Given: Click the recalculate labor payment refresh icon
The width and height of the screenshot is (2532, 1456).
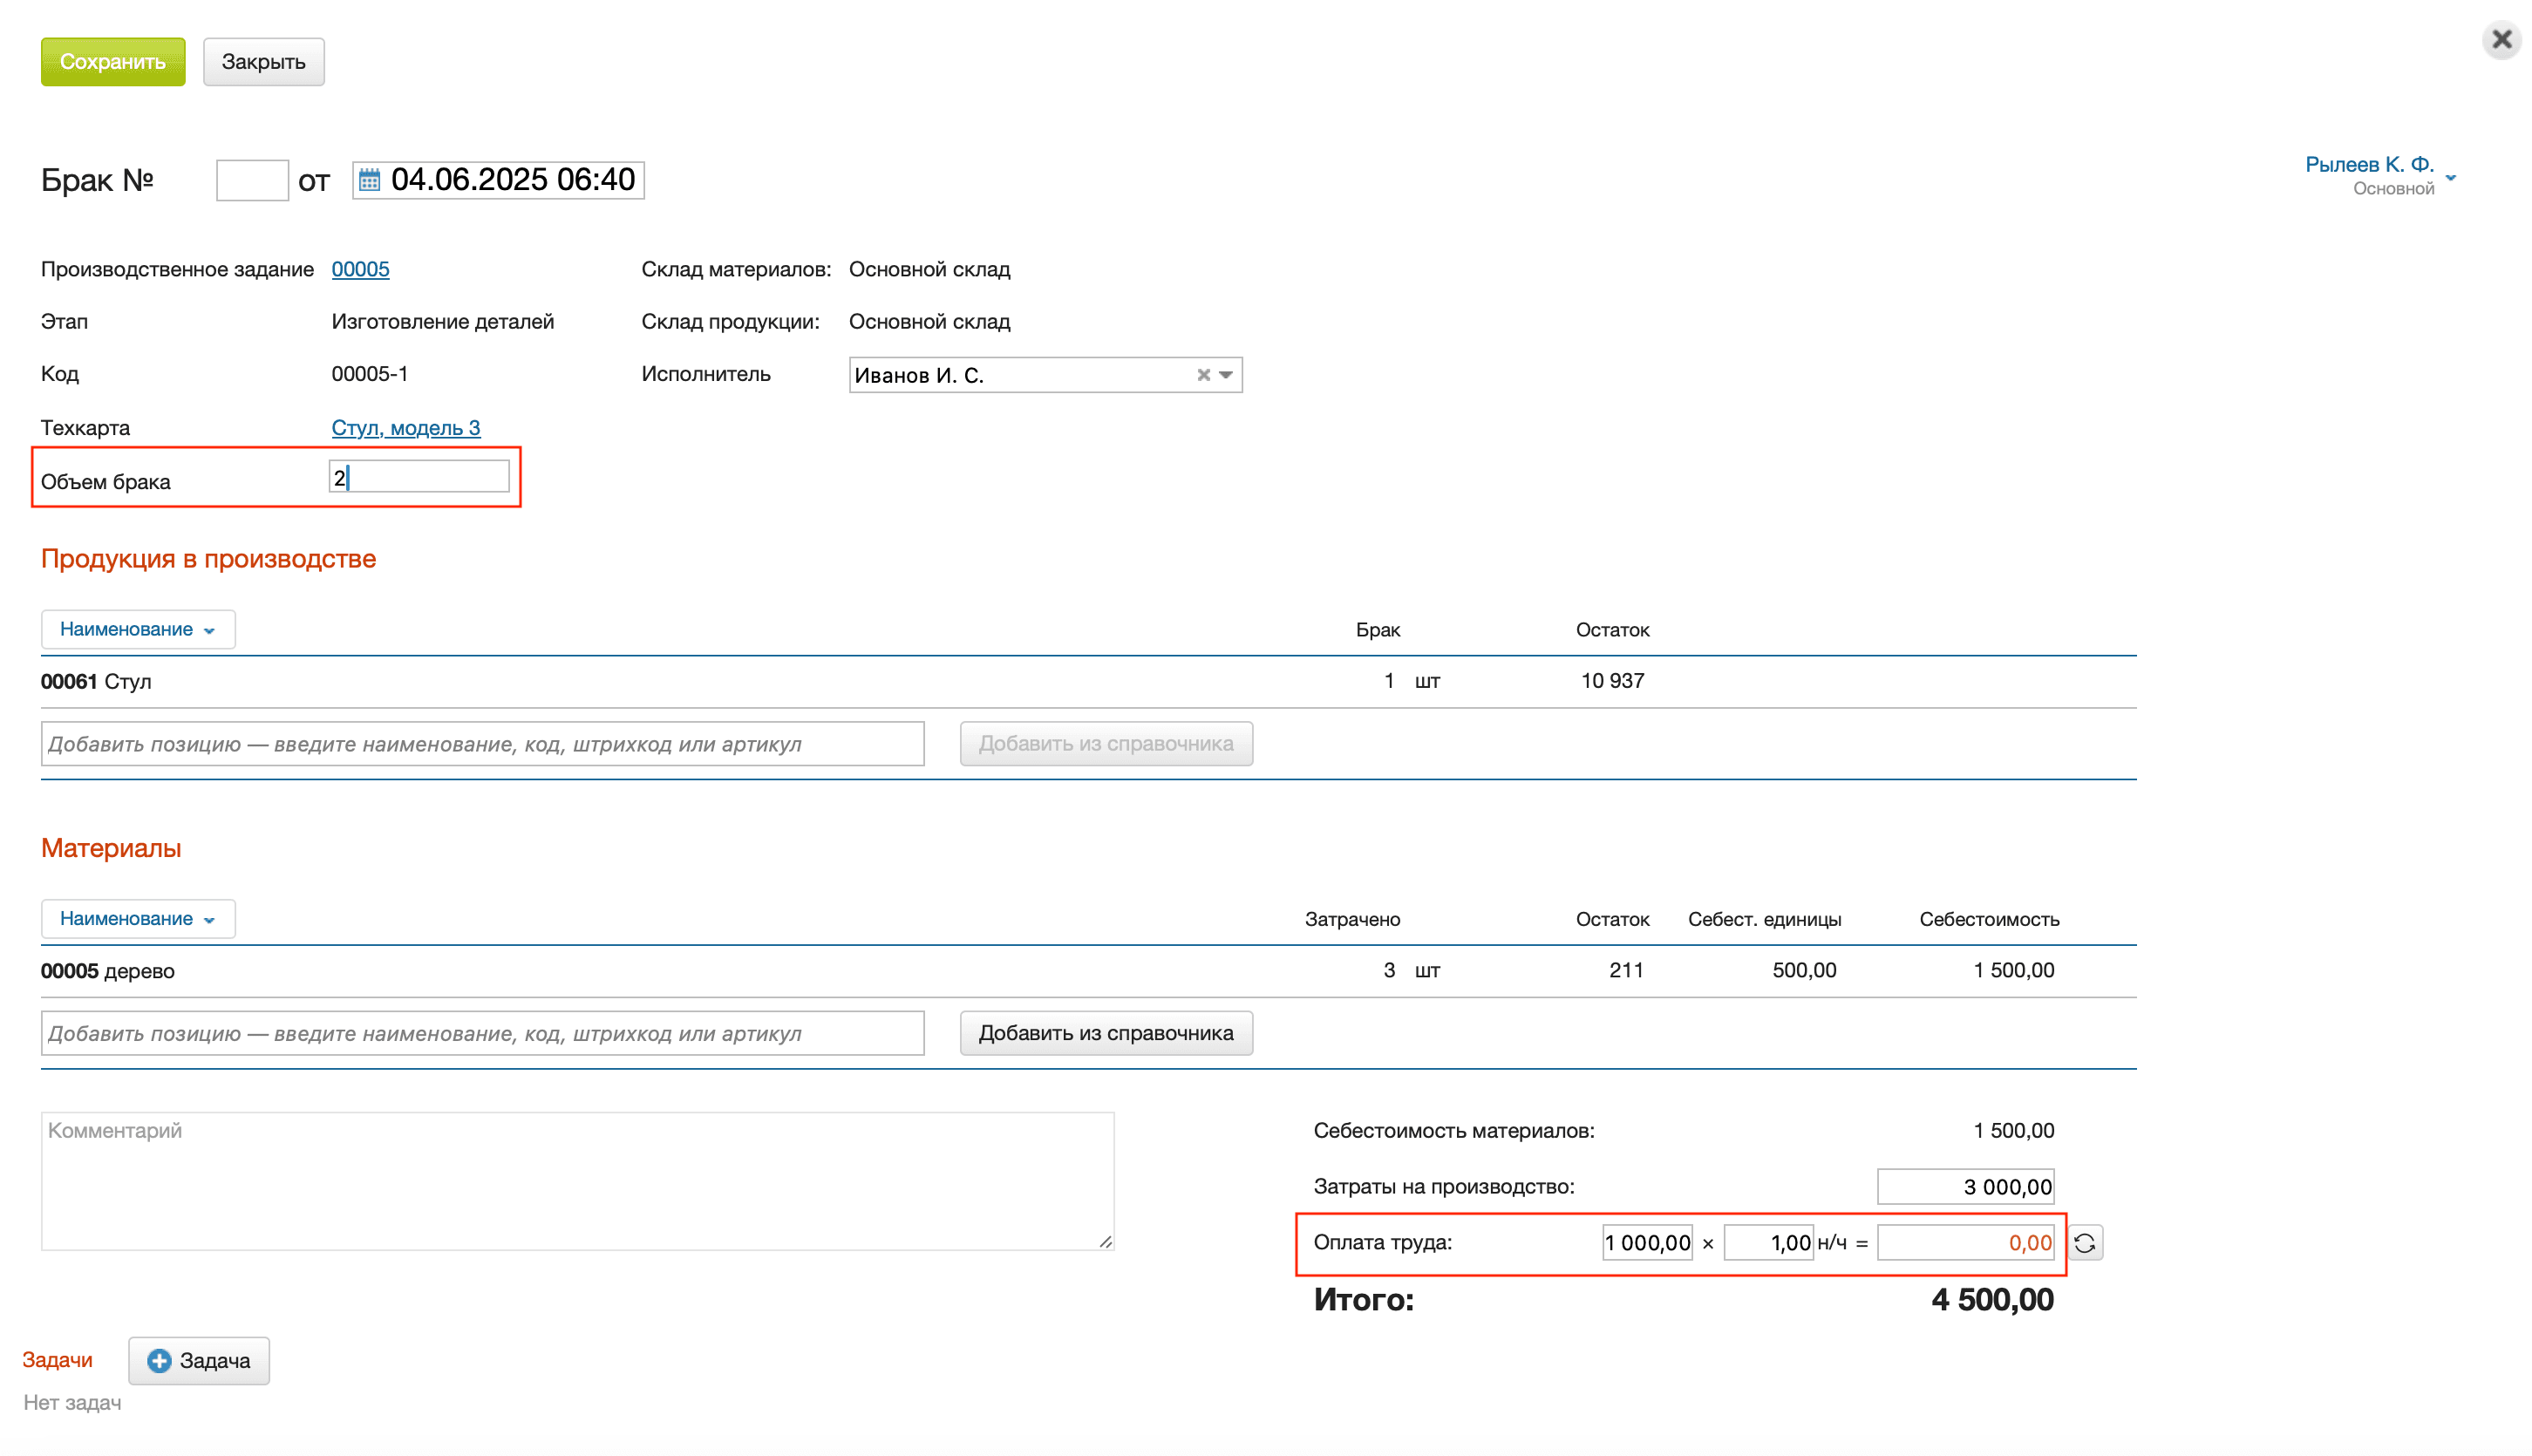Looking at the screenshot, I should coord(2085,1243).
